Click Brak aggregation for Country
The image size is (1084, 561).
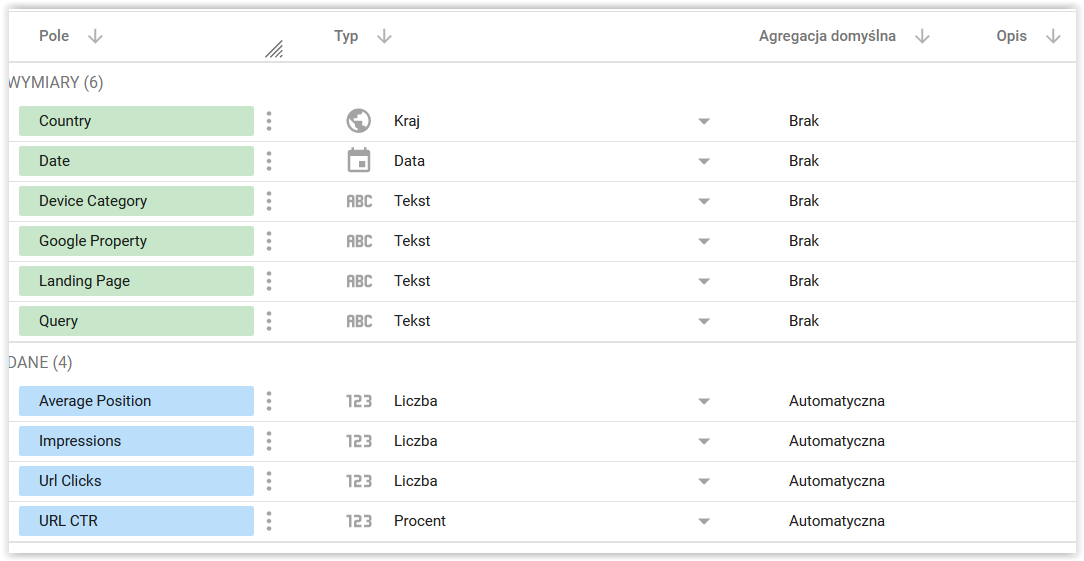click(x=804, y=121)
